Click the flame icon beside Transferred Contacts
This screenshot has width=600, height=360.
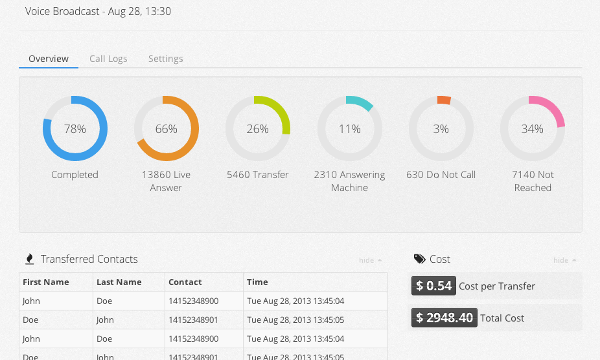coord(29,259)
